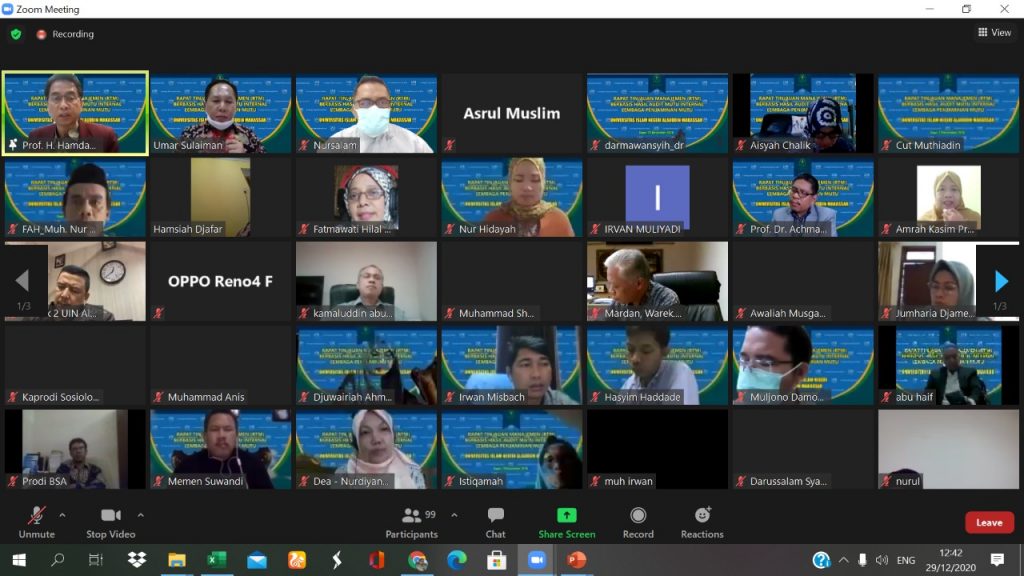Image resolution: width=1024 pixels, height=576 pixels.
Task: Show hidden system tray icons
Action: coord(844,560)
